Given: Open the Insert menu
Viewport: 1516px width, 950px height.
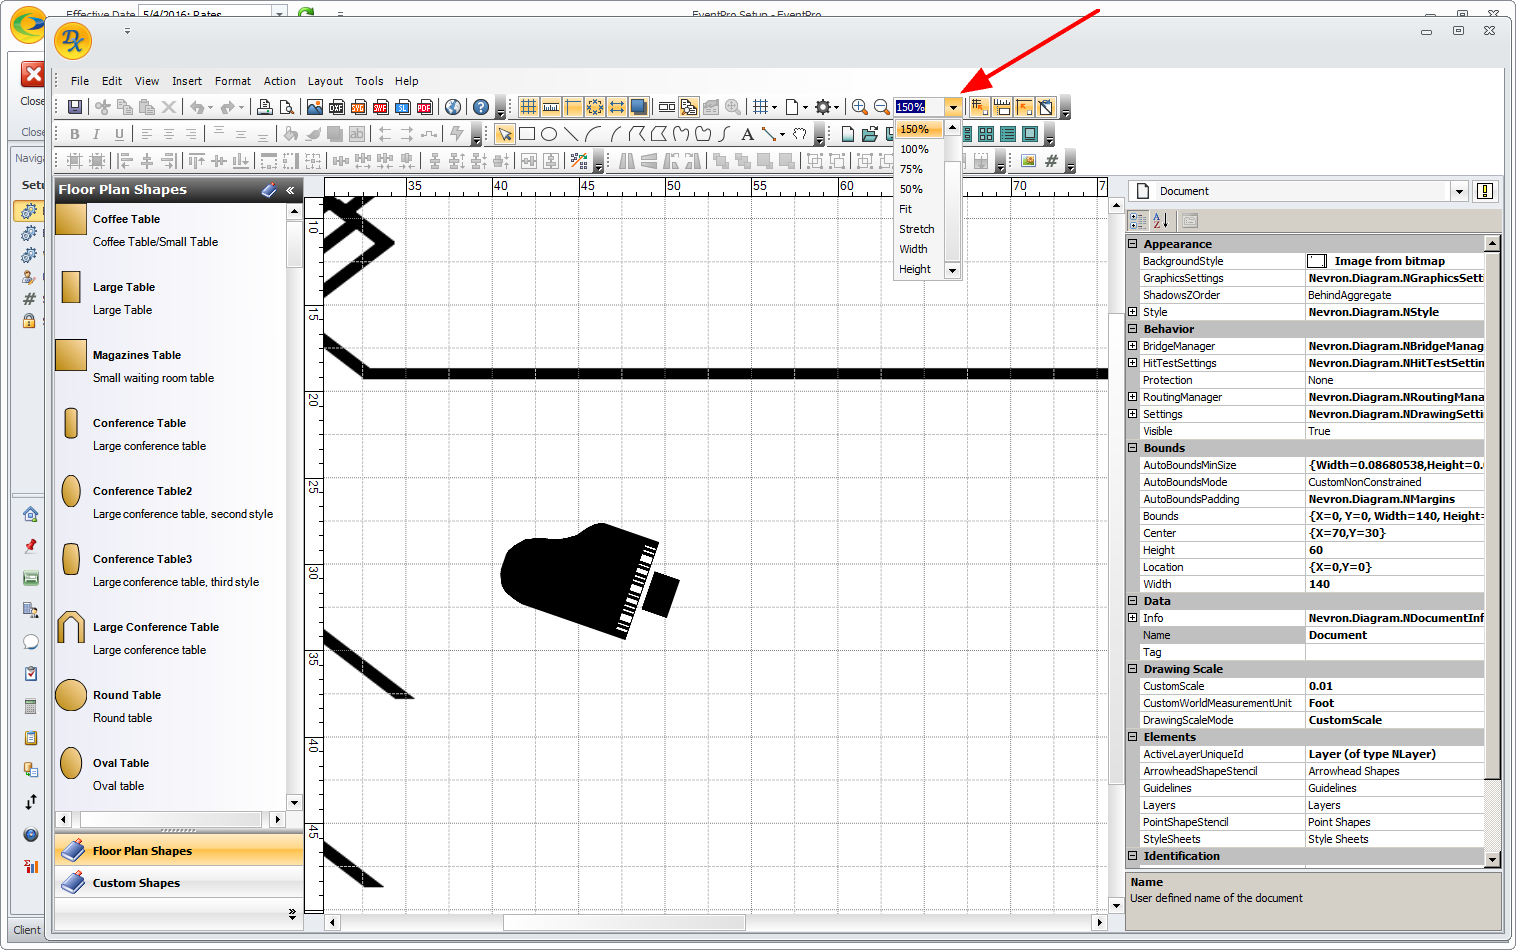Looking at the screenshot, I should [x=187, y=81].
